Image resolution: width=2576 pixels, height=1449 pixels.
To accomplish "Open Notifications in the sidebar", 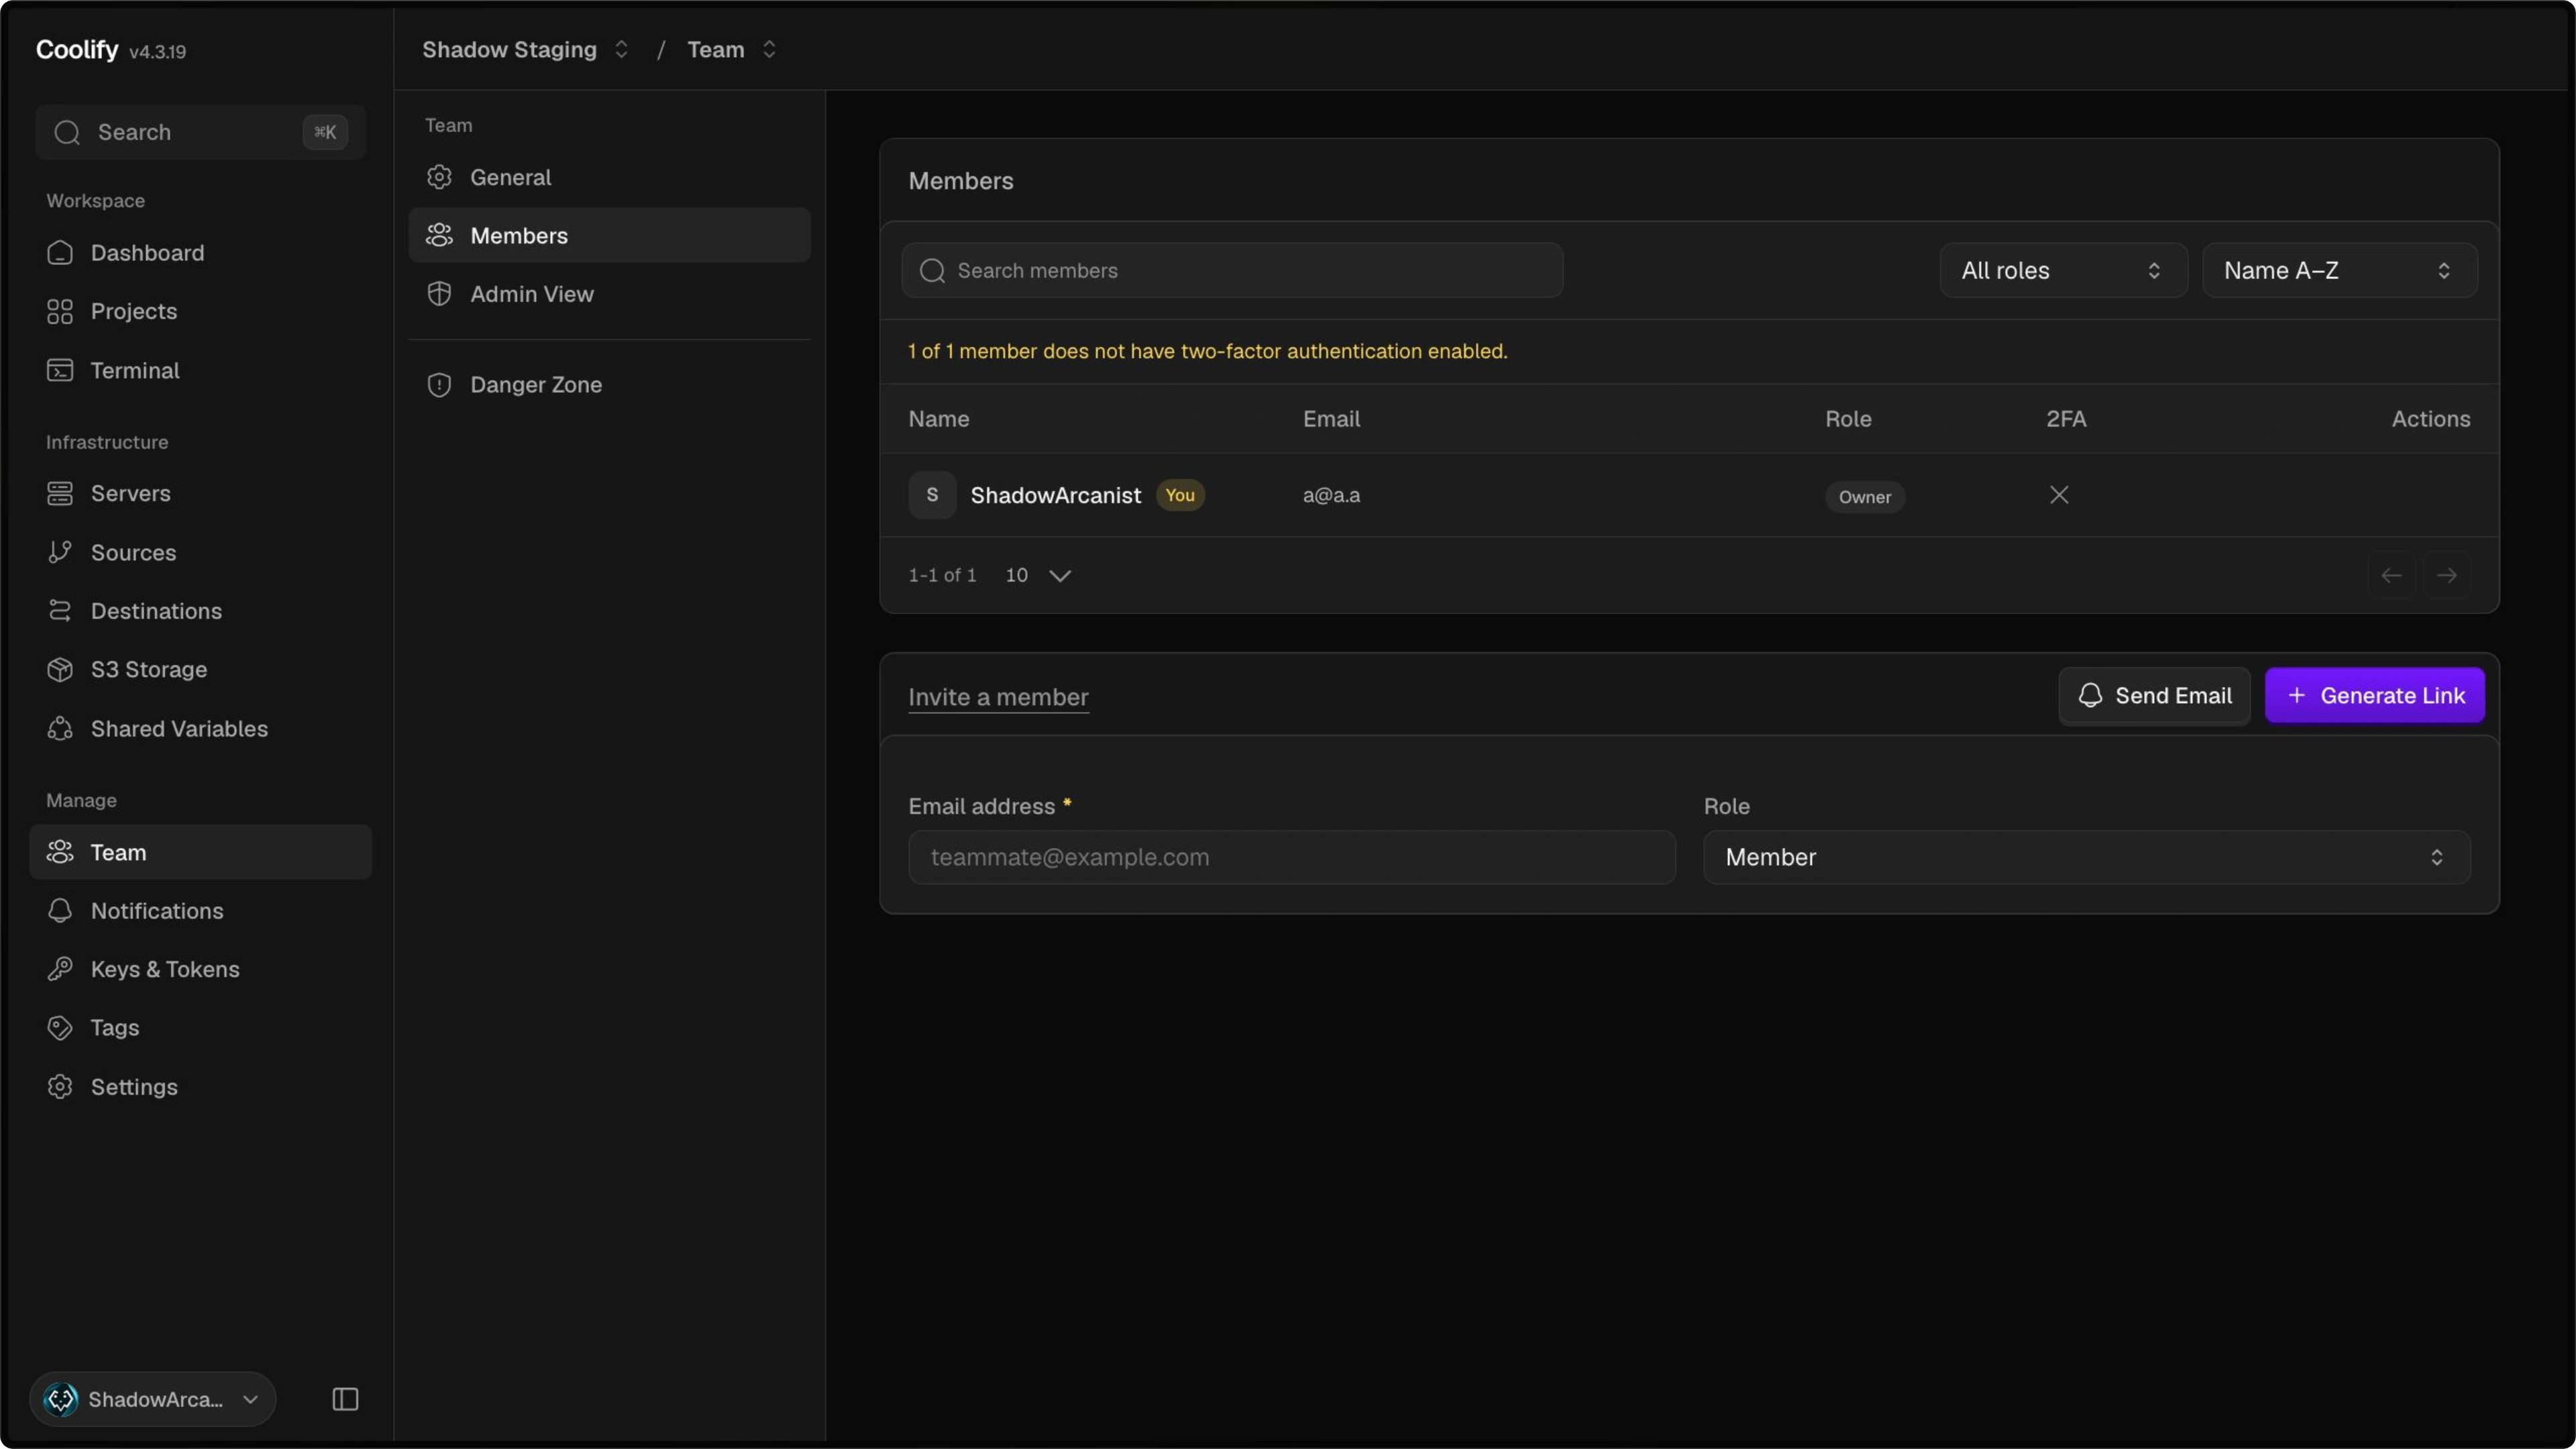I will [x=200, y=911].
